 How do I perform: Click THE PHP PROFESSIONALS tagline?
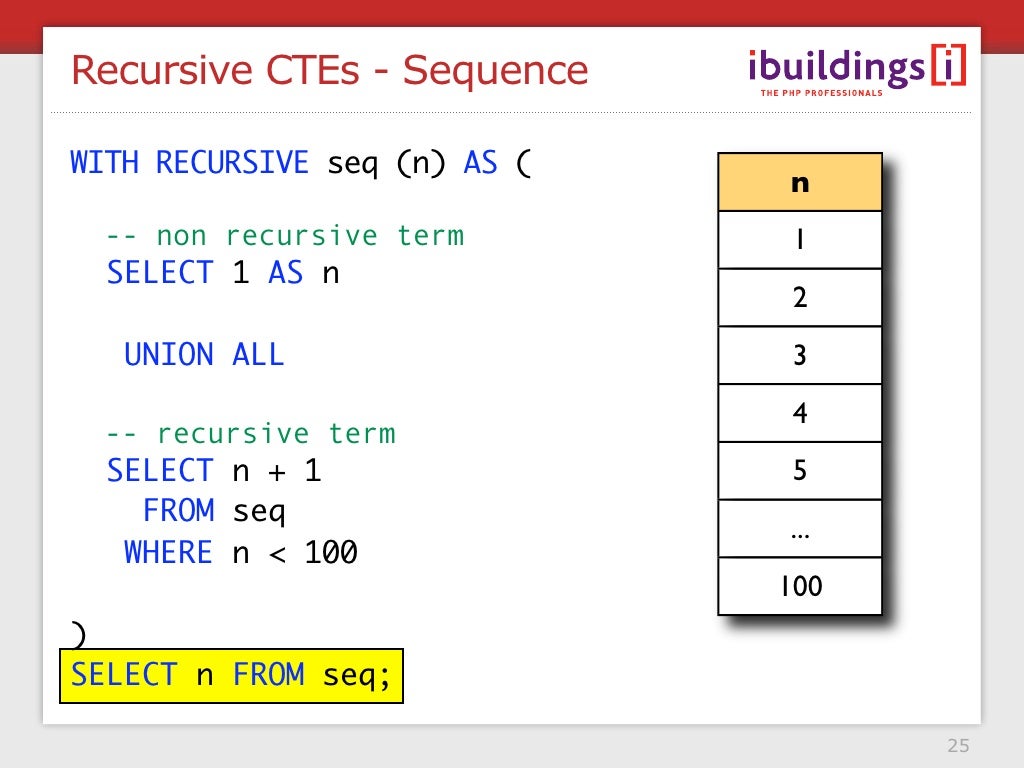click(822, 93)
